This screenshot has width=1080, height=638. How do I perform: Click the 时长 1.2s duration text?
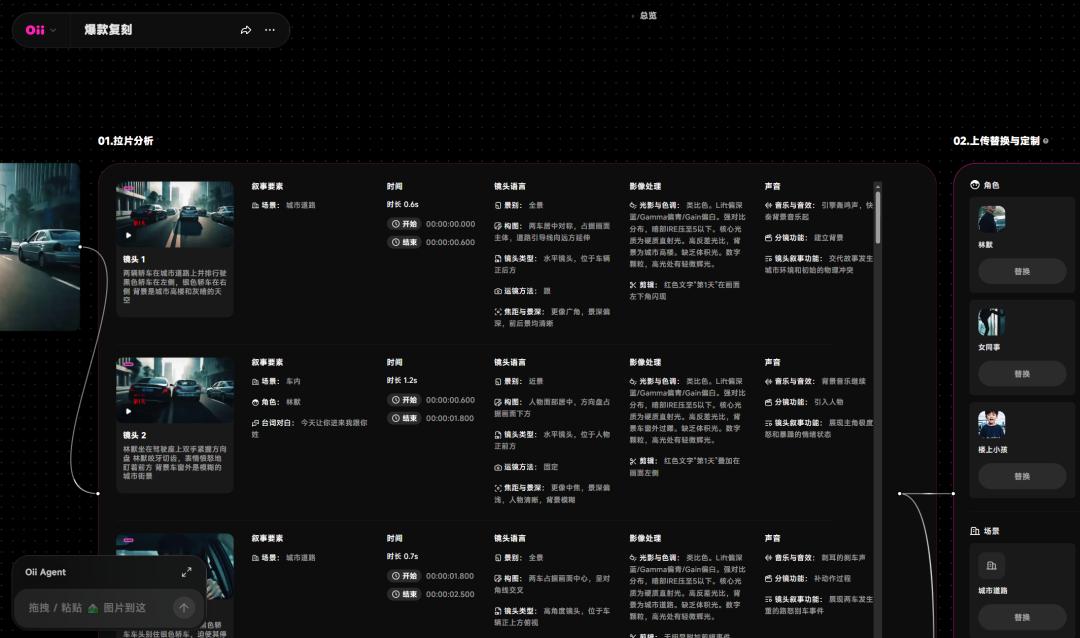click(402, 380)
